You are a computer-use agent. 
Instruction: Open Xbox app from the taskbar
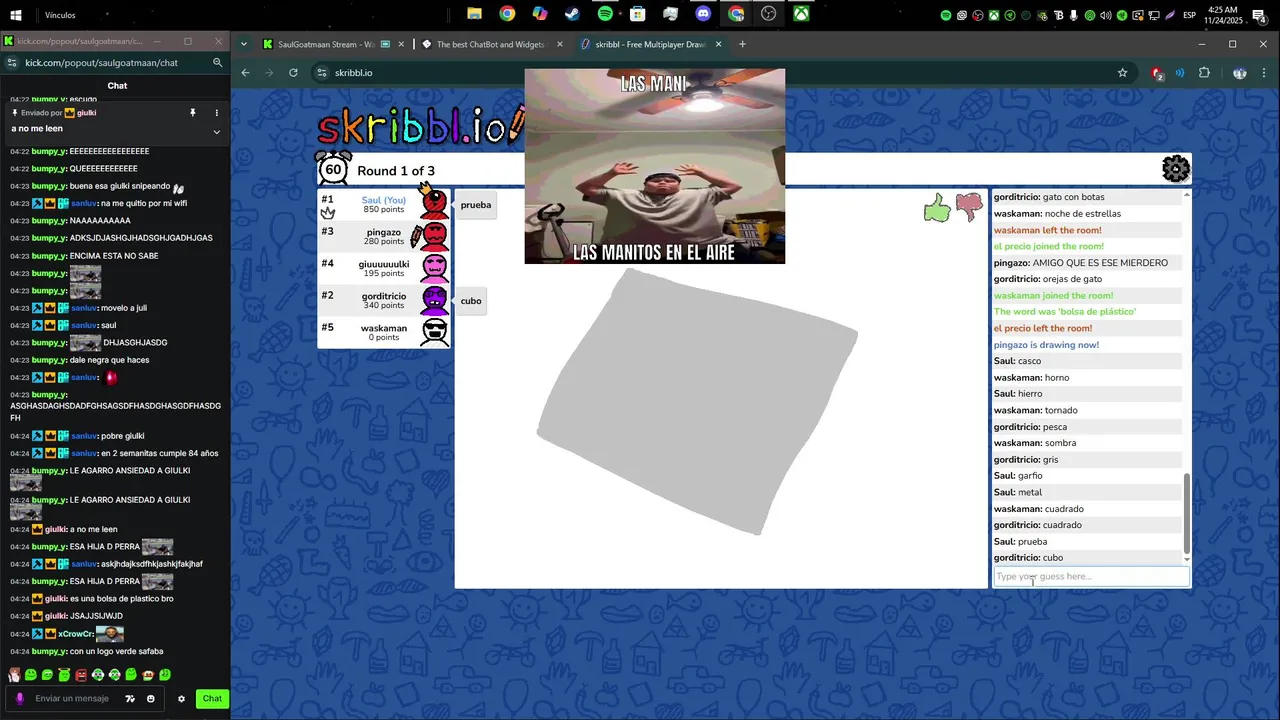tap(801, 14)
